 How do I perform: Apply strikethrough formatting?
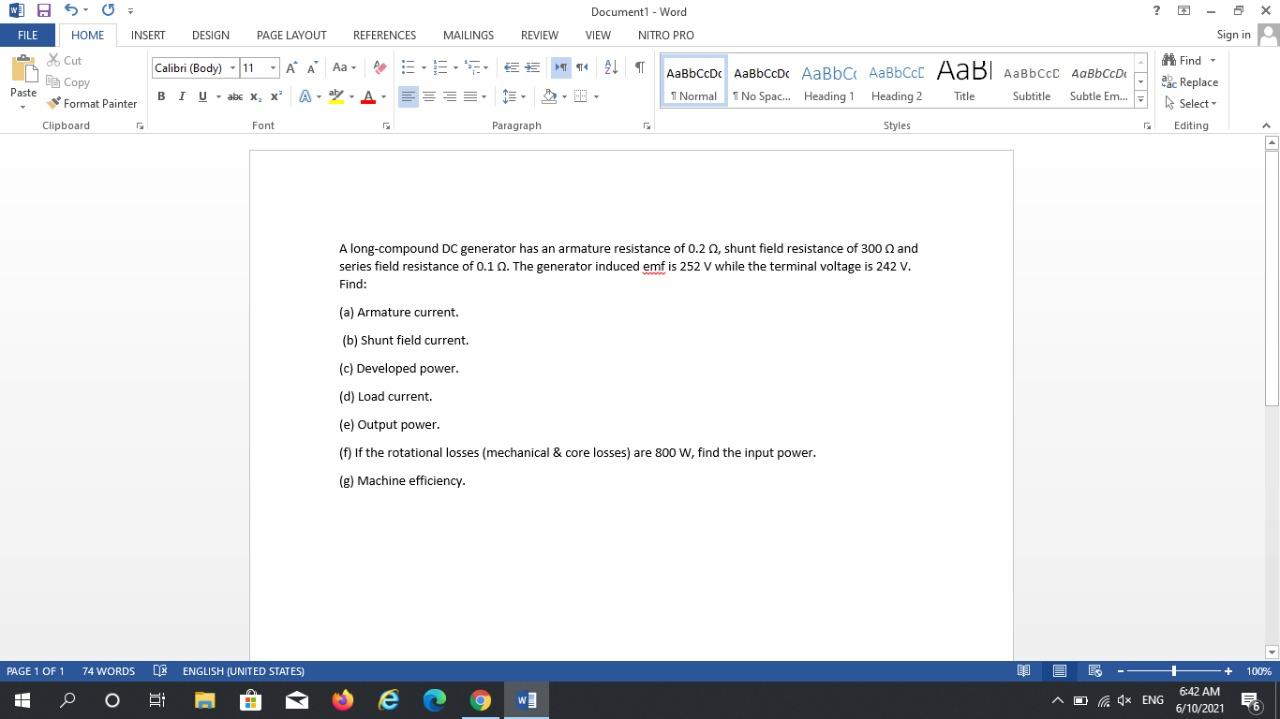point(235,96)
